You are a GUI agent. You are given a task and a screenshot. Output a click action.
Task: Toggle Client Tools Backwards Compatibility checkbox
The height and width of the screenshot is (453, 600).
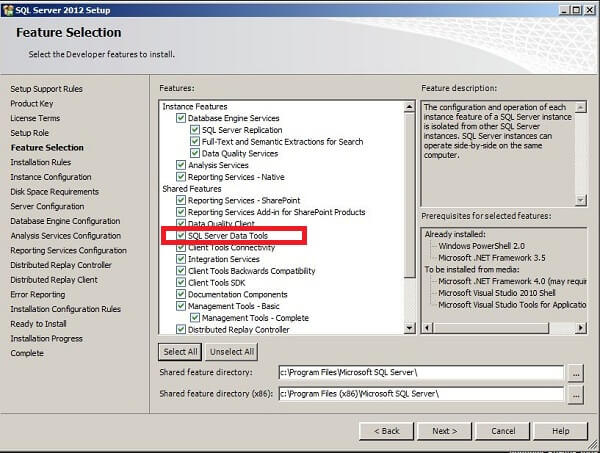181,271
